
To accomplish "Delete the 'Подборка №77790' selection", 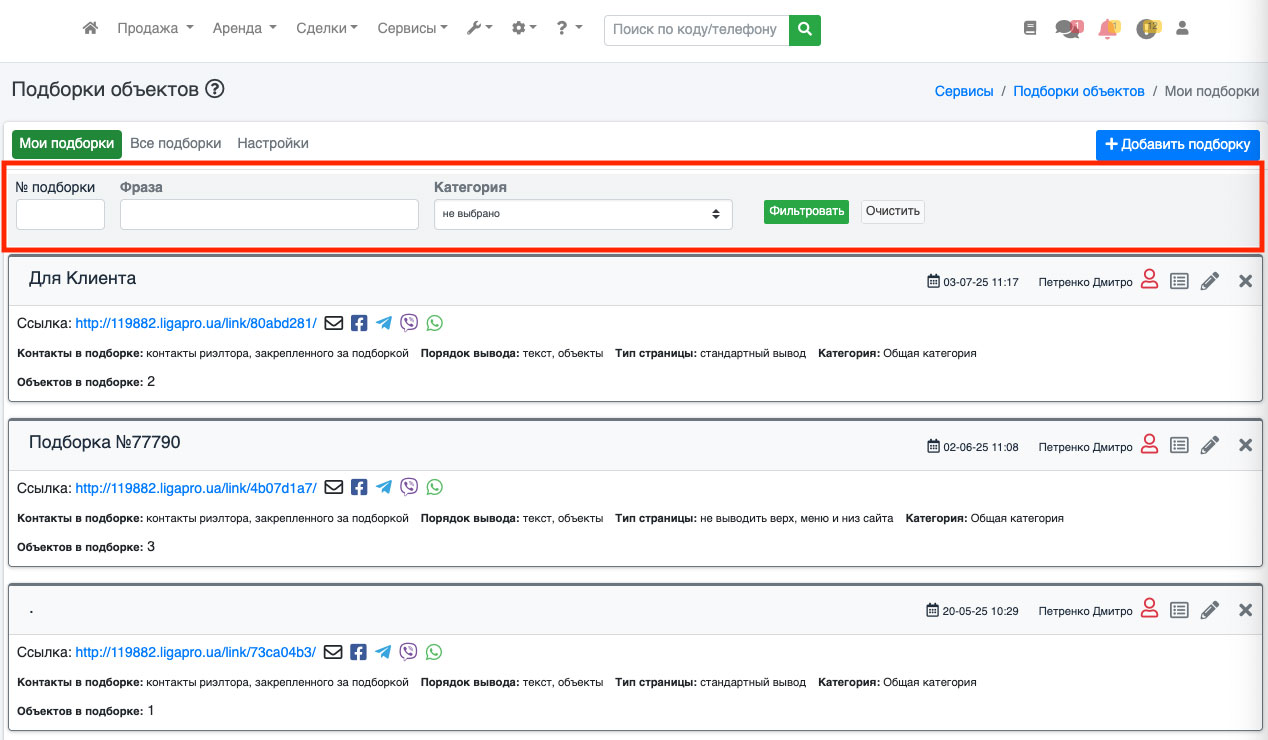I will coord(1245,445).
